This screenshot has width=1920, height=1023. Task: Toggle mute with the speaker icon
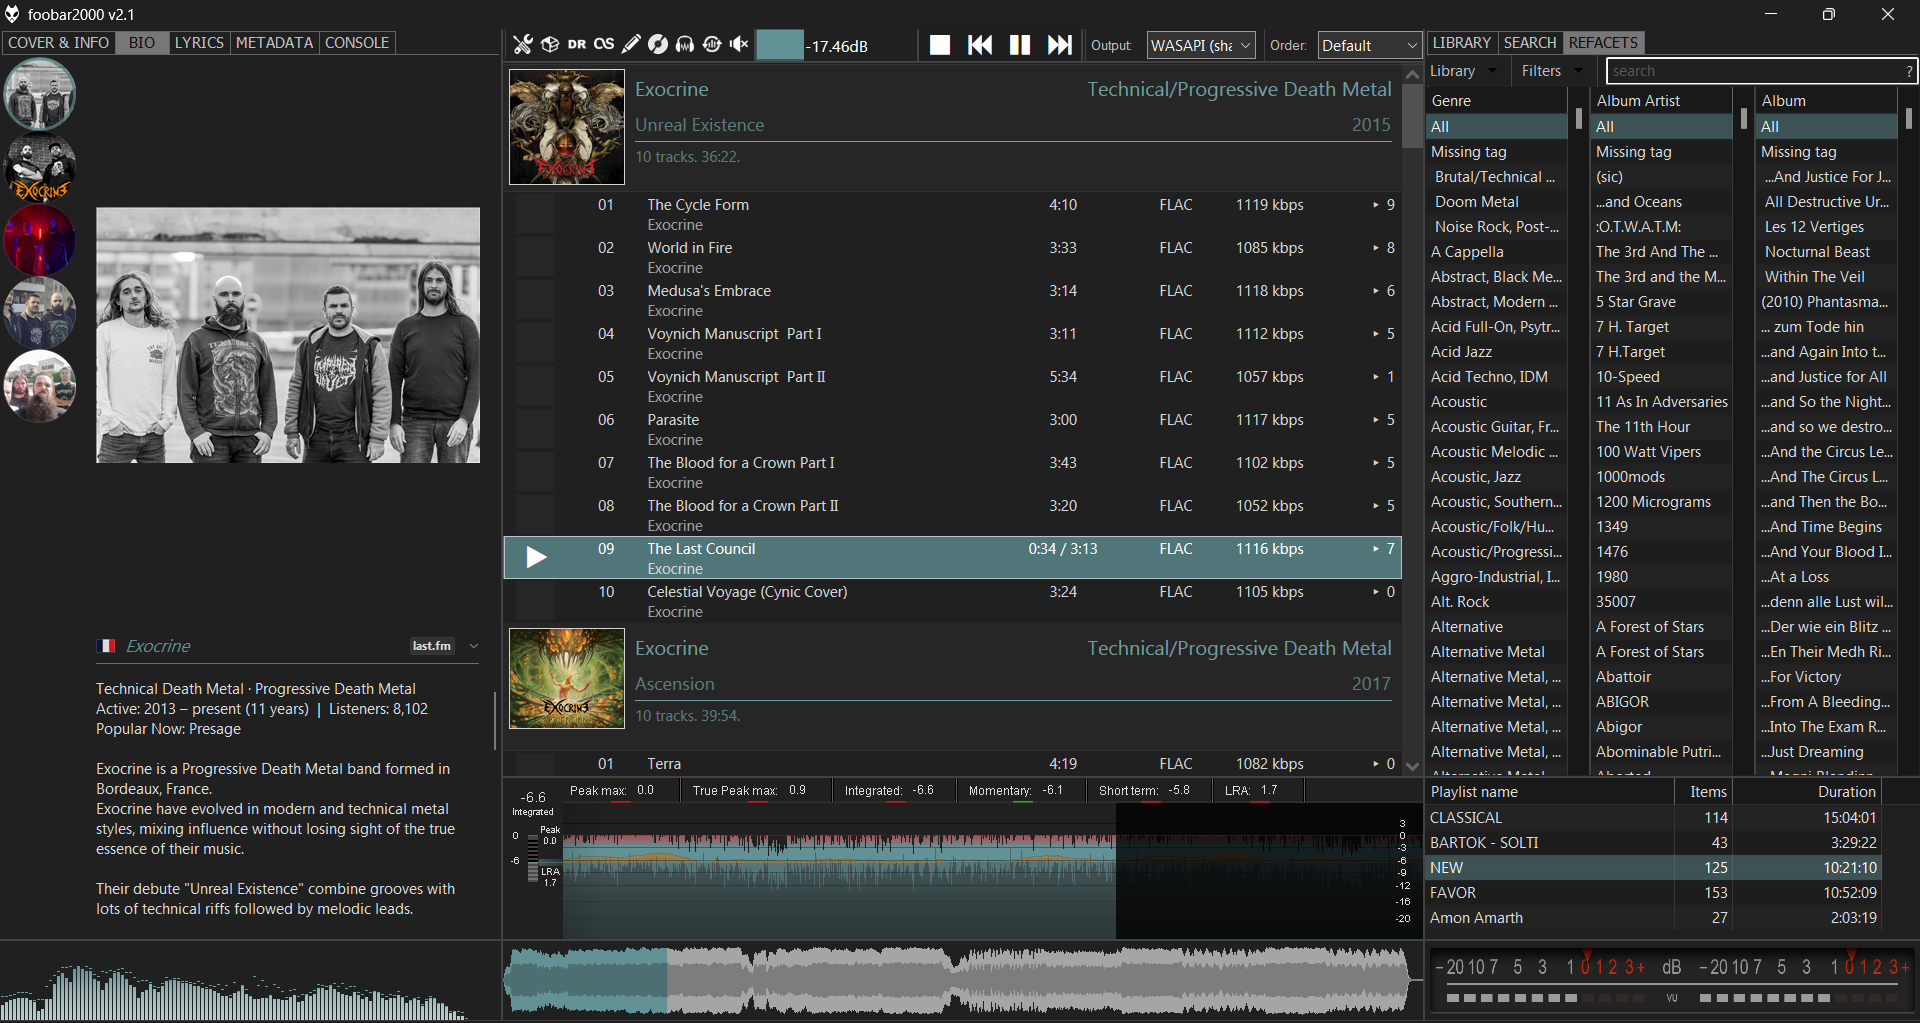tap(739, 44)
